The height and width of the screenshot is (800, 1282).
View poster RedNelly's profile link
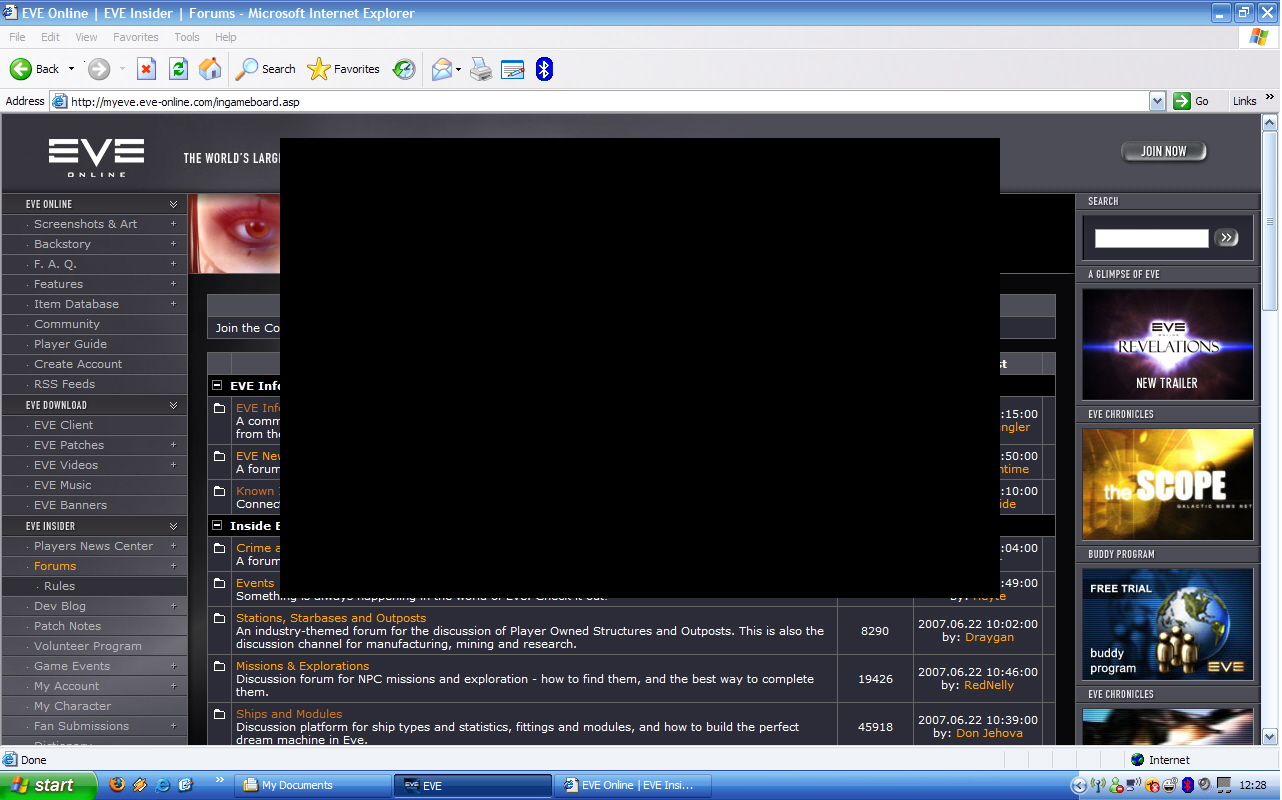pyautogui.click(x=989, y=685)
